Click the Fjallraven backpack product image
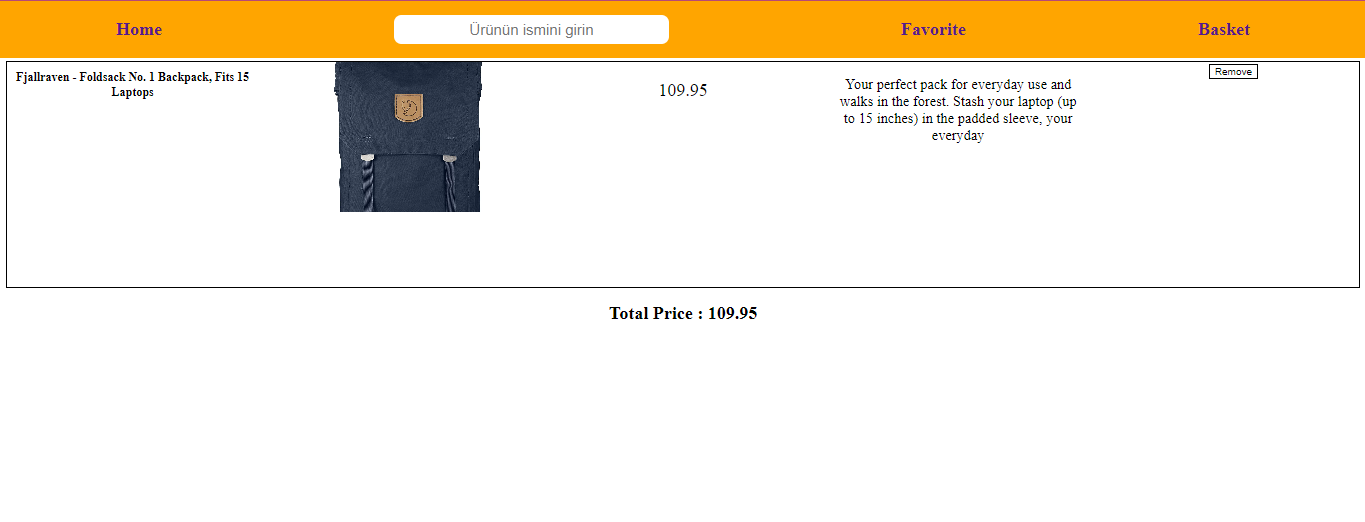1365x522 pixels. click(408, 137)
